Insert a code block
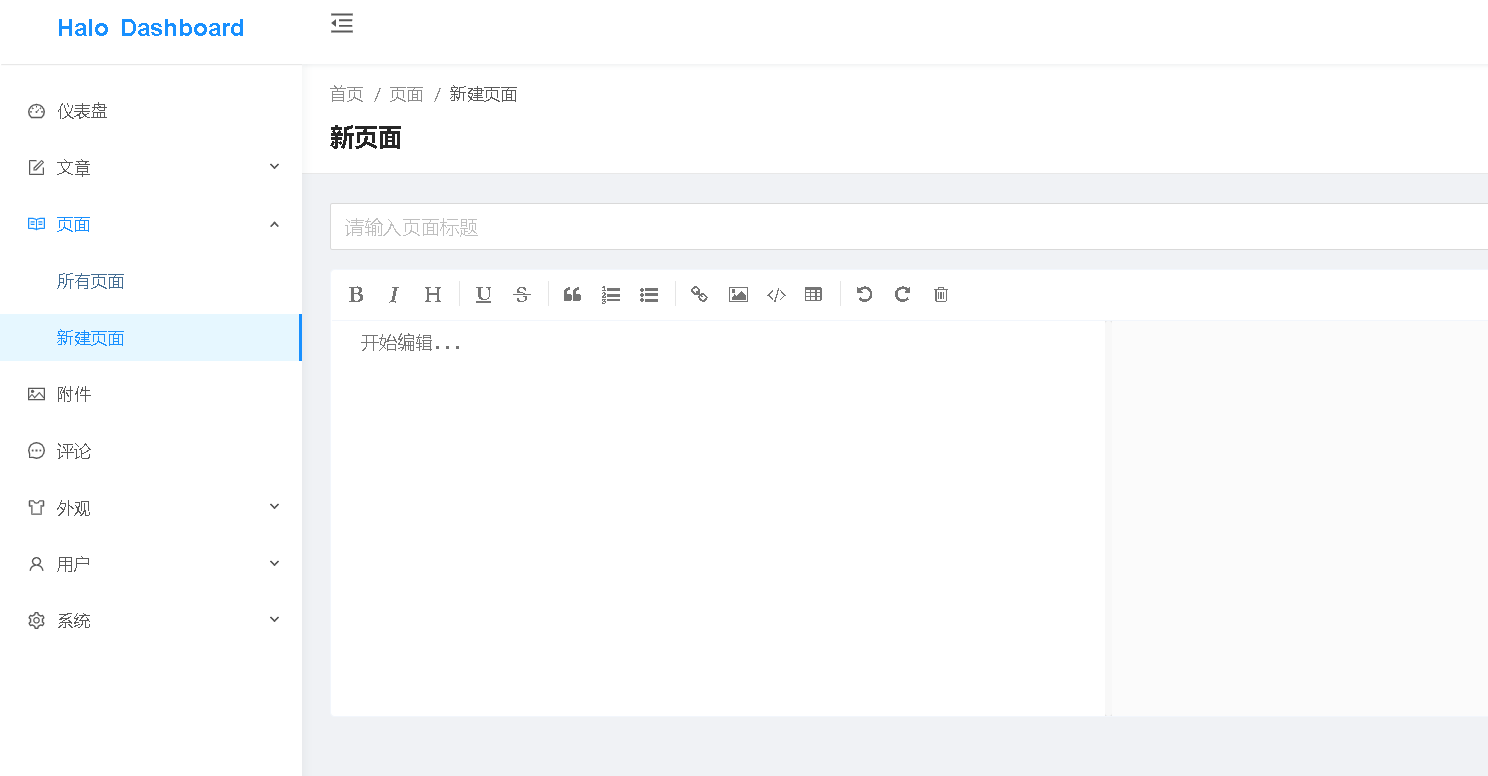The image size is (1488, 776). click(776, 294)
